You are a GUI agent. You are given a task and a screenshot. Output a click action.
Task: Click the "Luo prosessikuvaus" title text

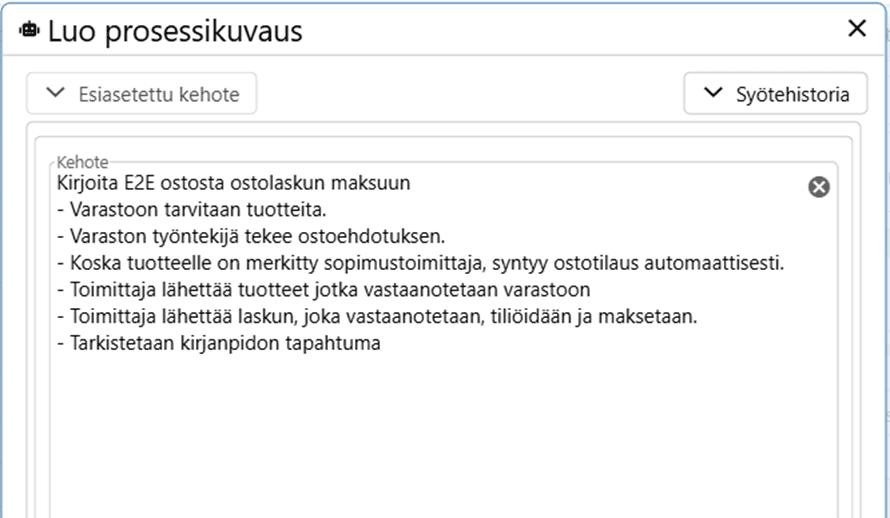(175, 31)
